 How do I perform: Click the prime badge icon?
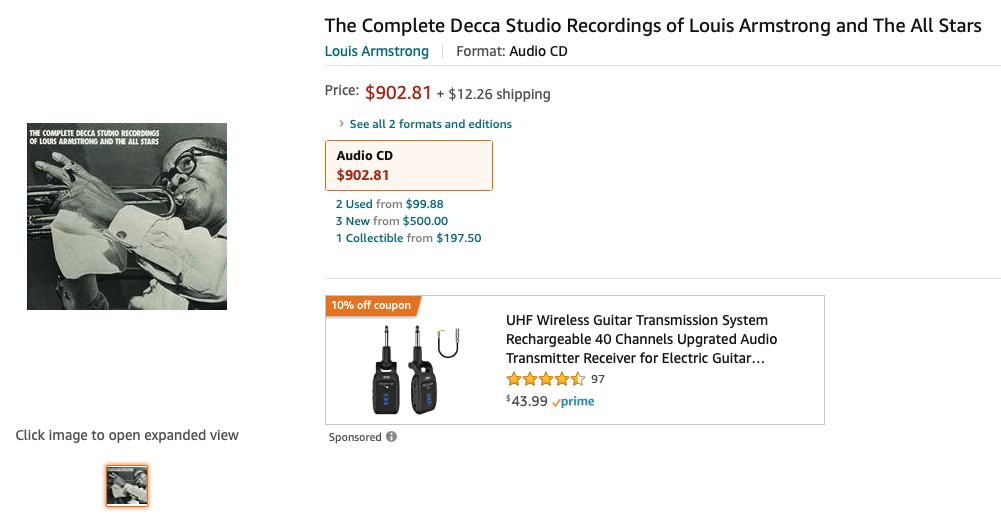(573, 402)
